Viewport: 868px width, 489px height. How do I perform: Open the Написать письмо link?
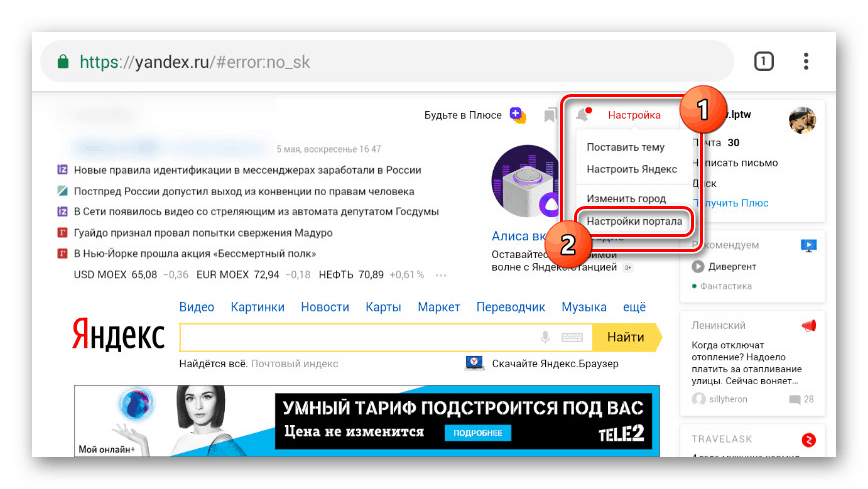point(735,163)
